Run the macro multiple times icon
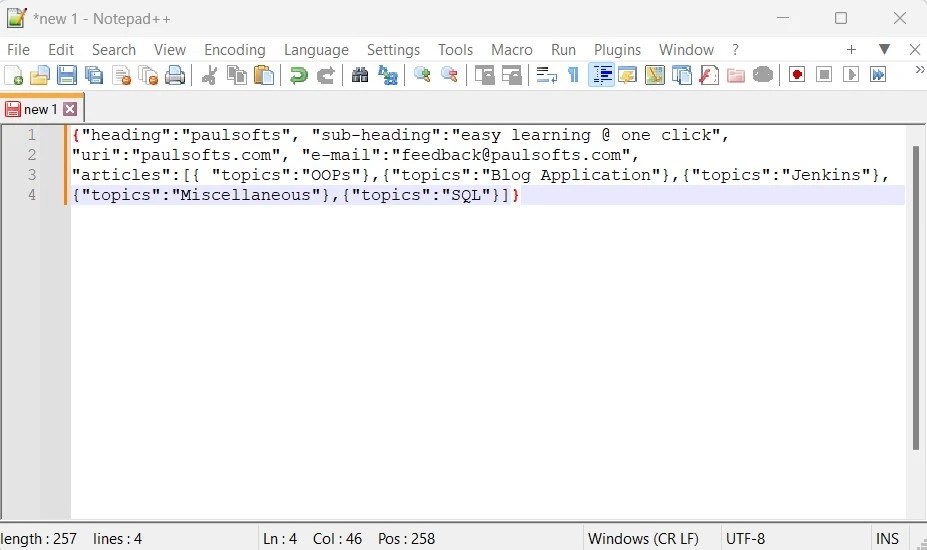The width and height of the screenshot is (927, 550). pyautogui.click(x=878, y=75)
